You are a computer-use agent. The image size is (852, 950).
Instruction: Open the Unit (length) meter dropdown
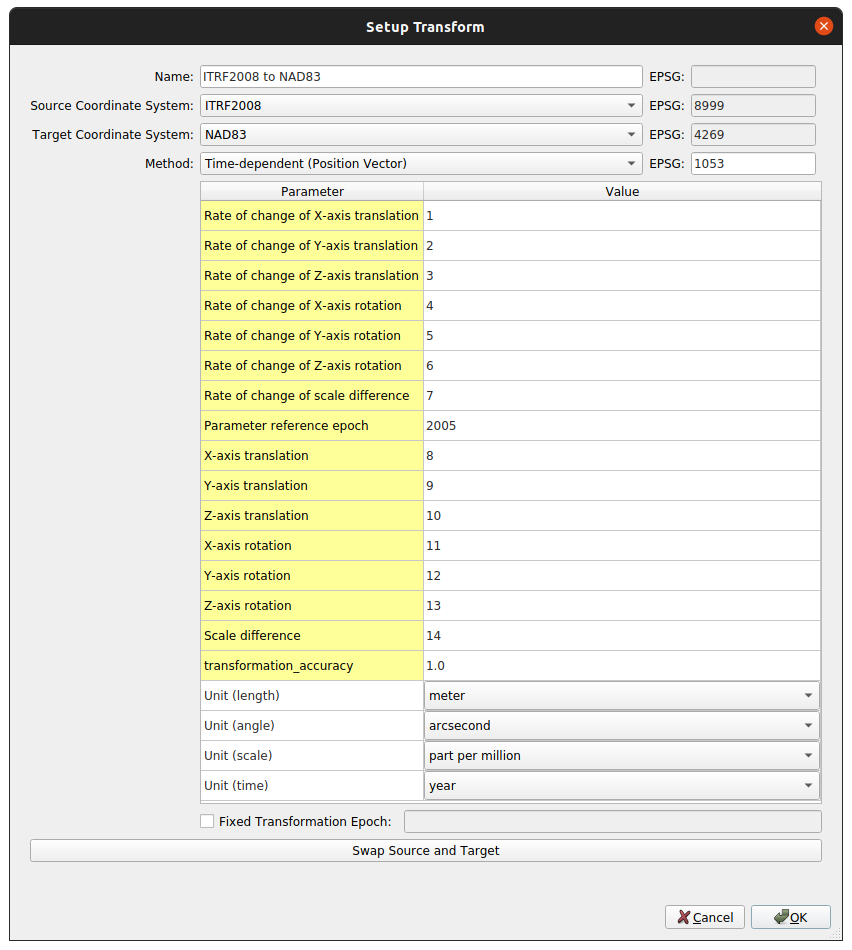[x=622, y=696]
